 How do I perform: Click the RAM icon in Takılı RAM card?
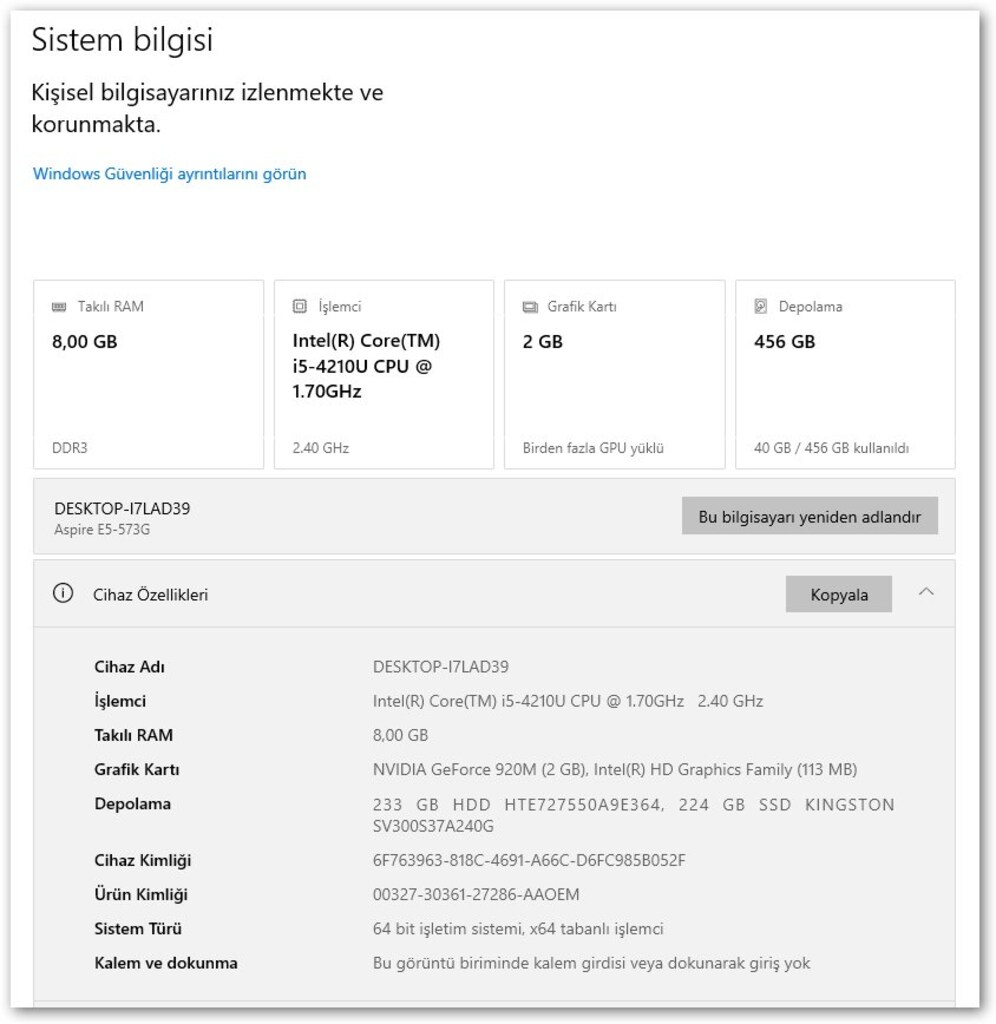pos(59,306)
